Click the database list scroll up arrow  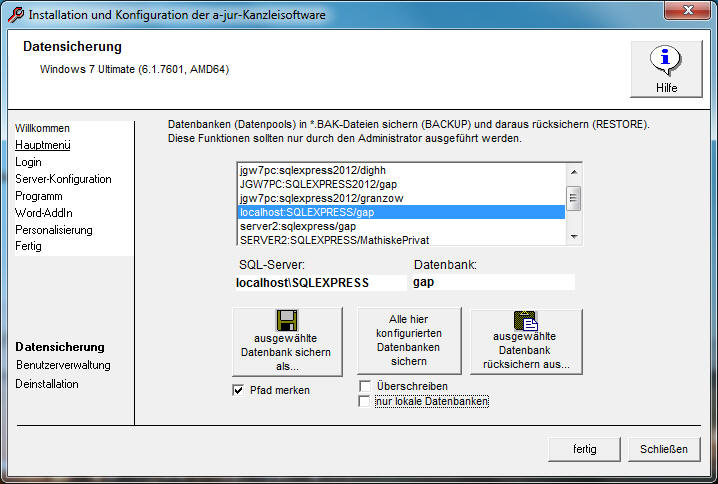[574, 172]
